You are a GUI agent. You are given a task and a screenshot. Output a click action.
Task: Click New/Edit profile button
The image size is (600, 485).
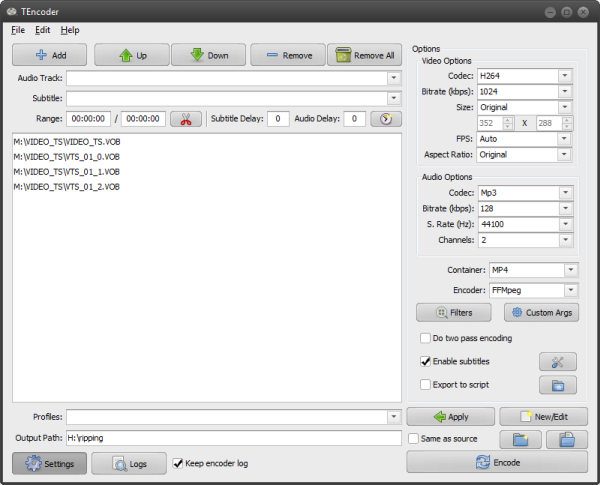543,417
